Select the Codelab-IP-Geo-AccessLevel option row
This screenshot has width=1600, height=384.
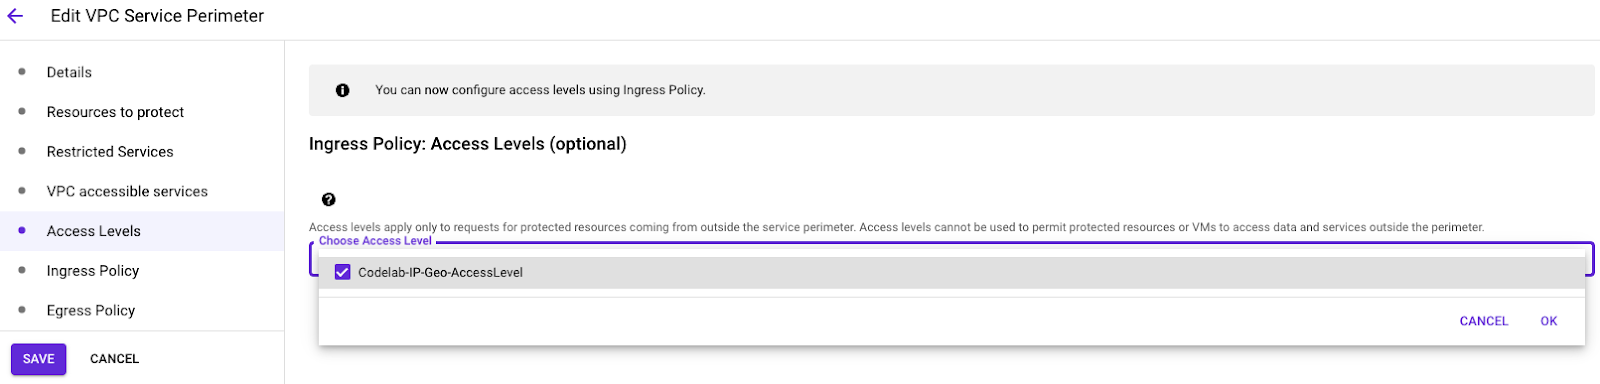(x=951, y=272)
